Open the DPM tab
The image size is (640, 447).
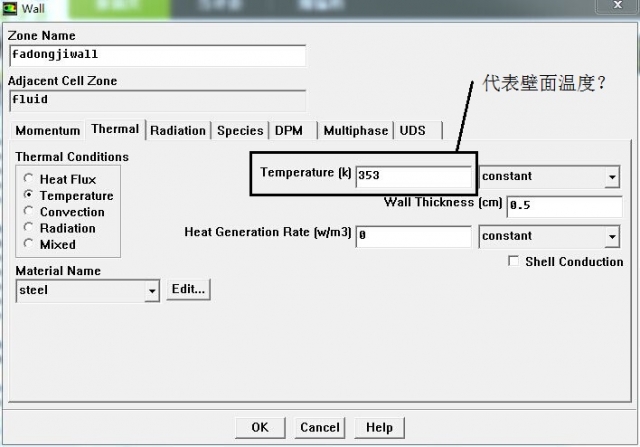point(289,131)
